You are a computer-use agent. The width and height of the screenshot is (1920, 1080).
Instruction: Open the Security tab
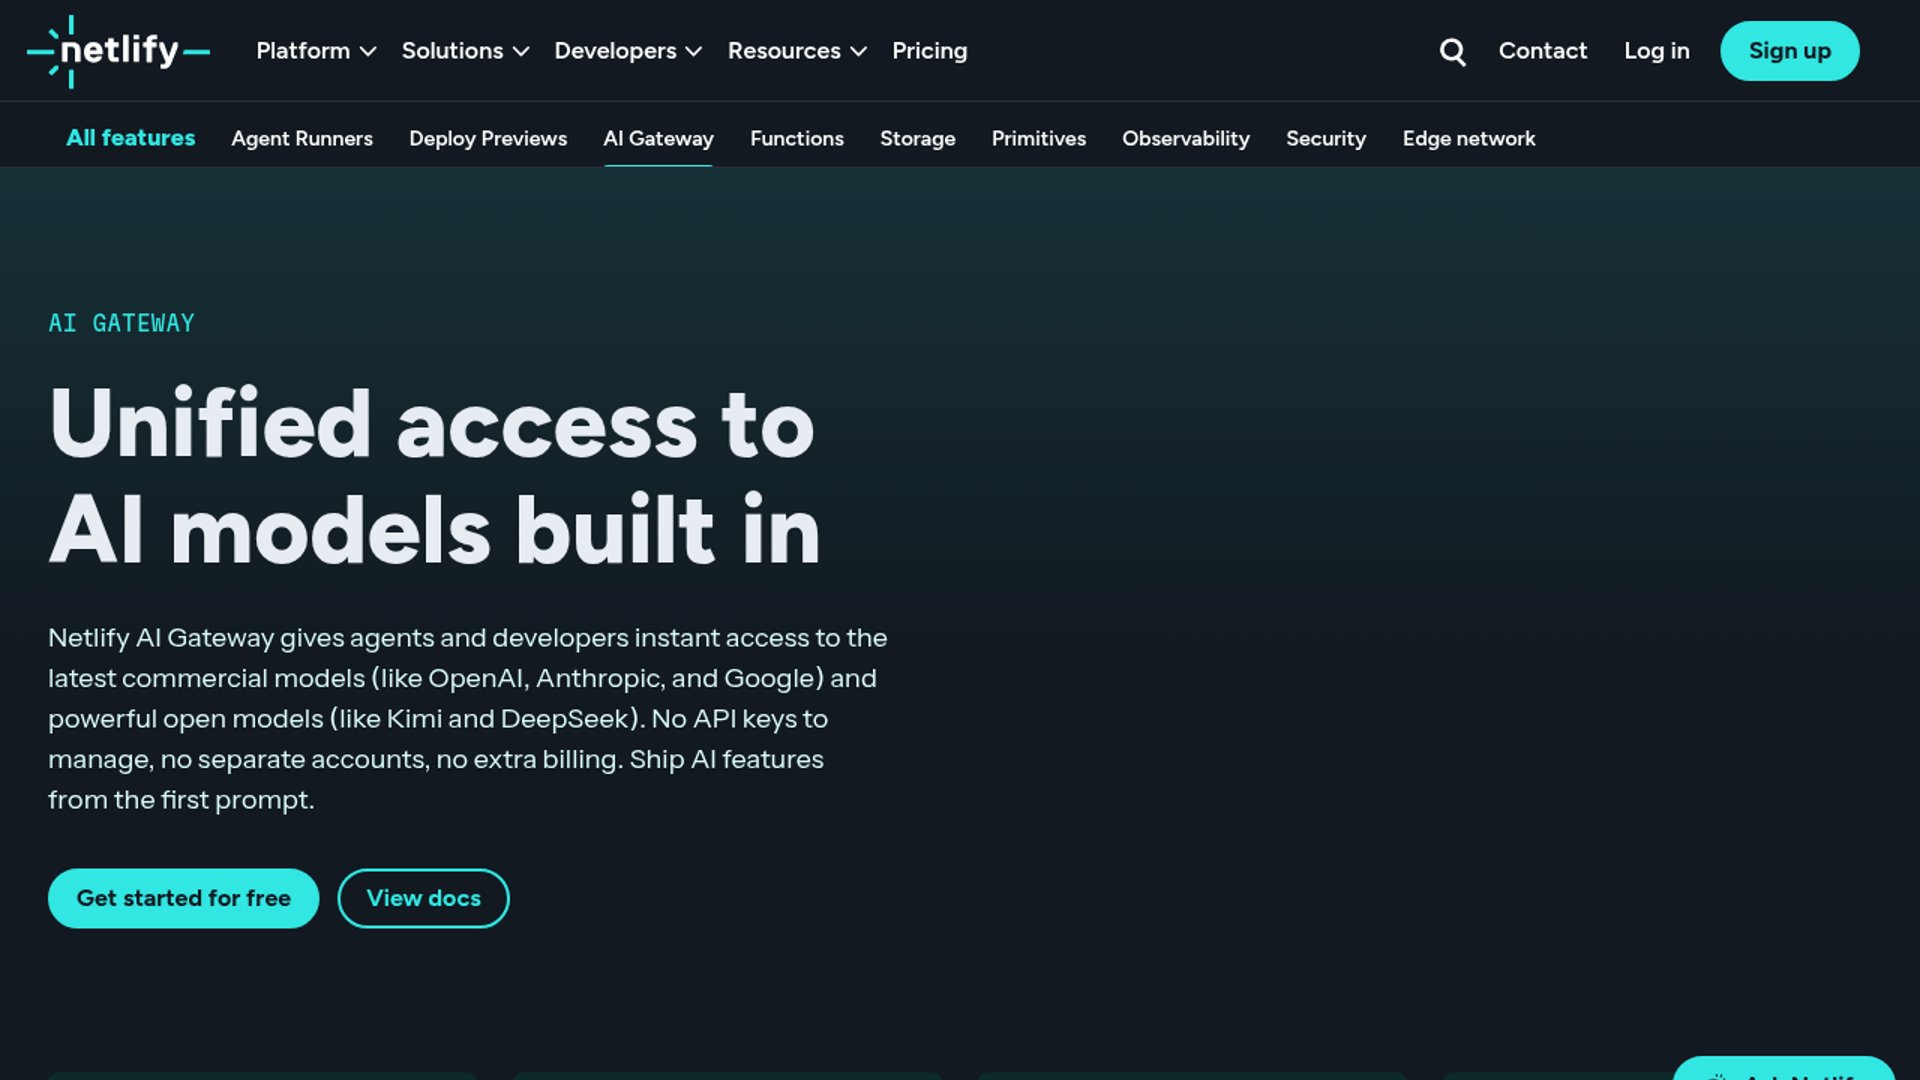(1325, 139)
